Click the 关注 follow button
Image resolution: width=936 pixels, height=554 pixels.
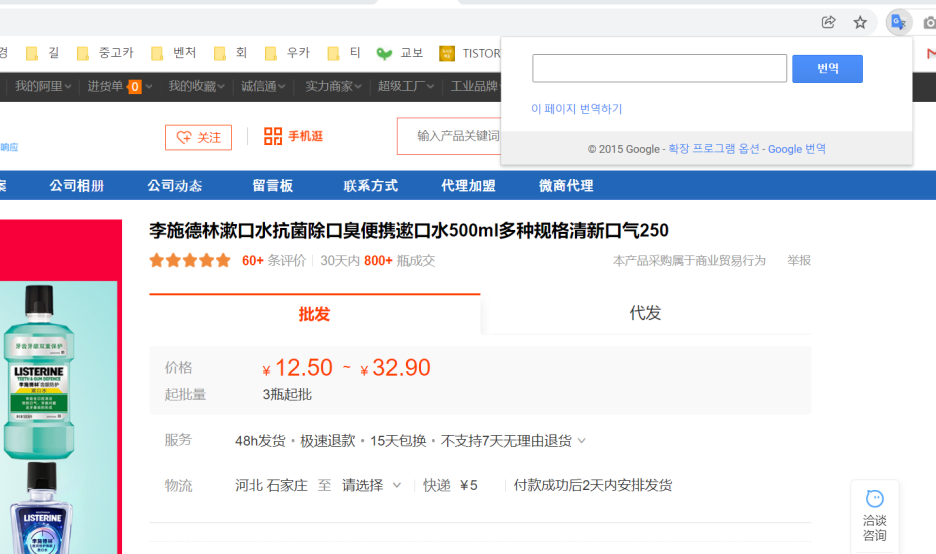[x=198, y=137]
